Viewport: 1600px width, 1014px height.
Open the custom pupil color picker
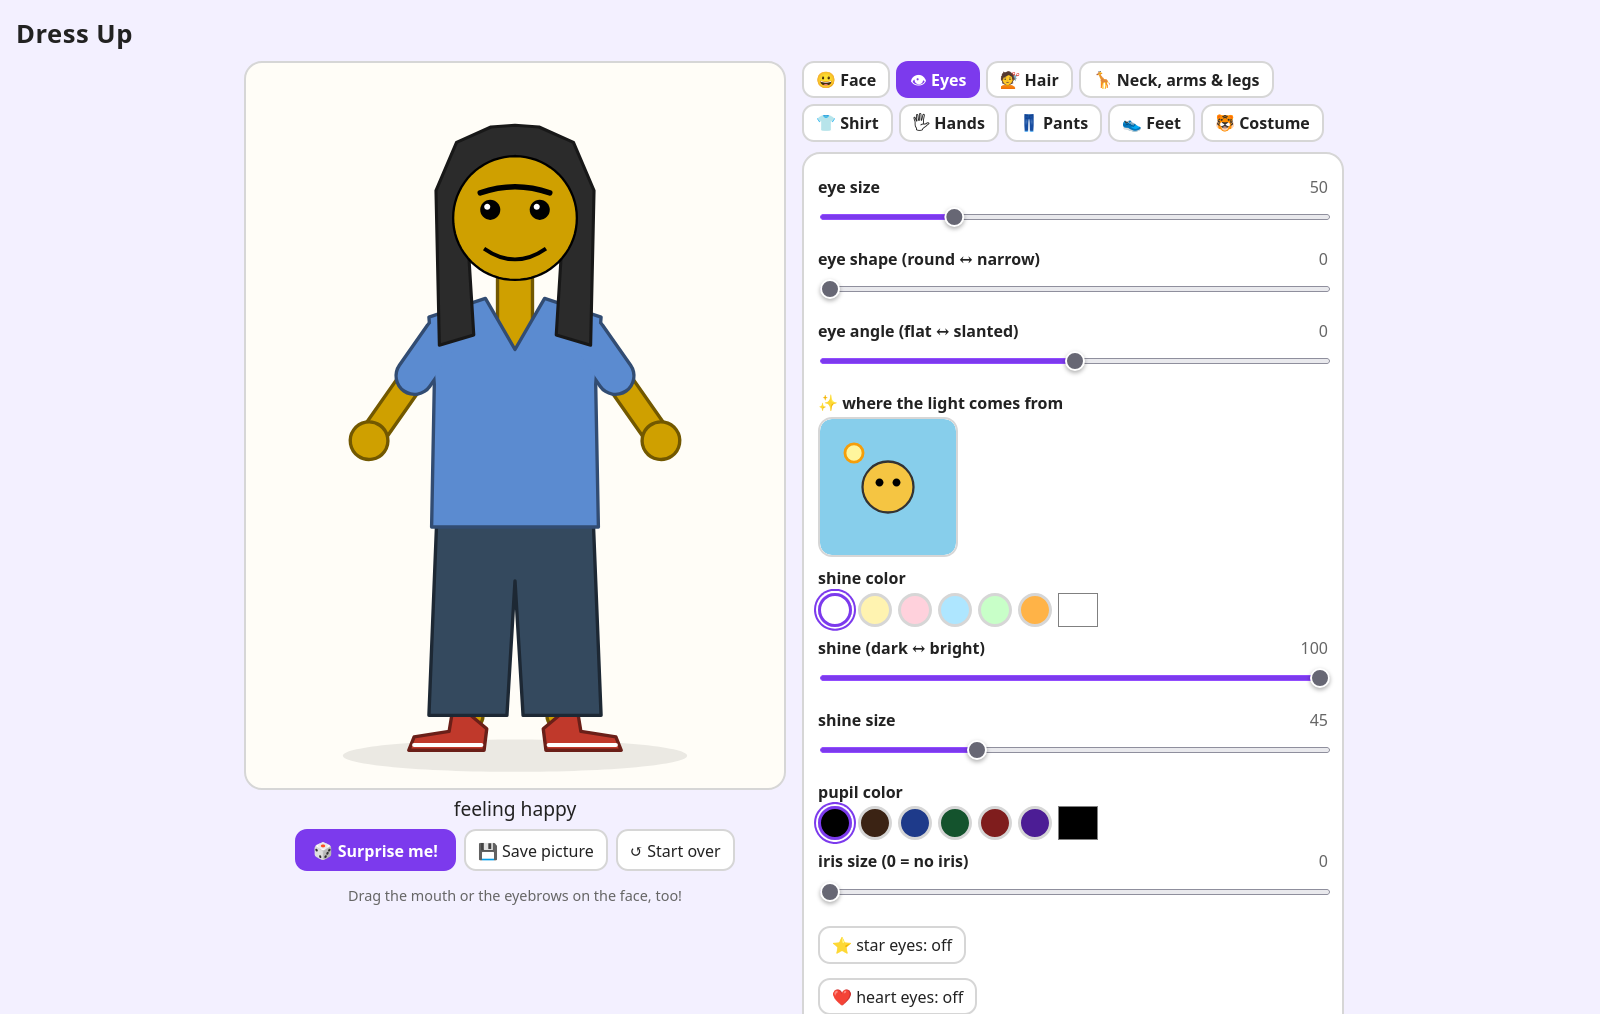pos(1078,823)
